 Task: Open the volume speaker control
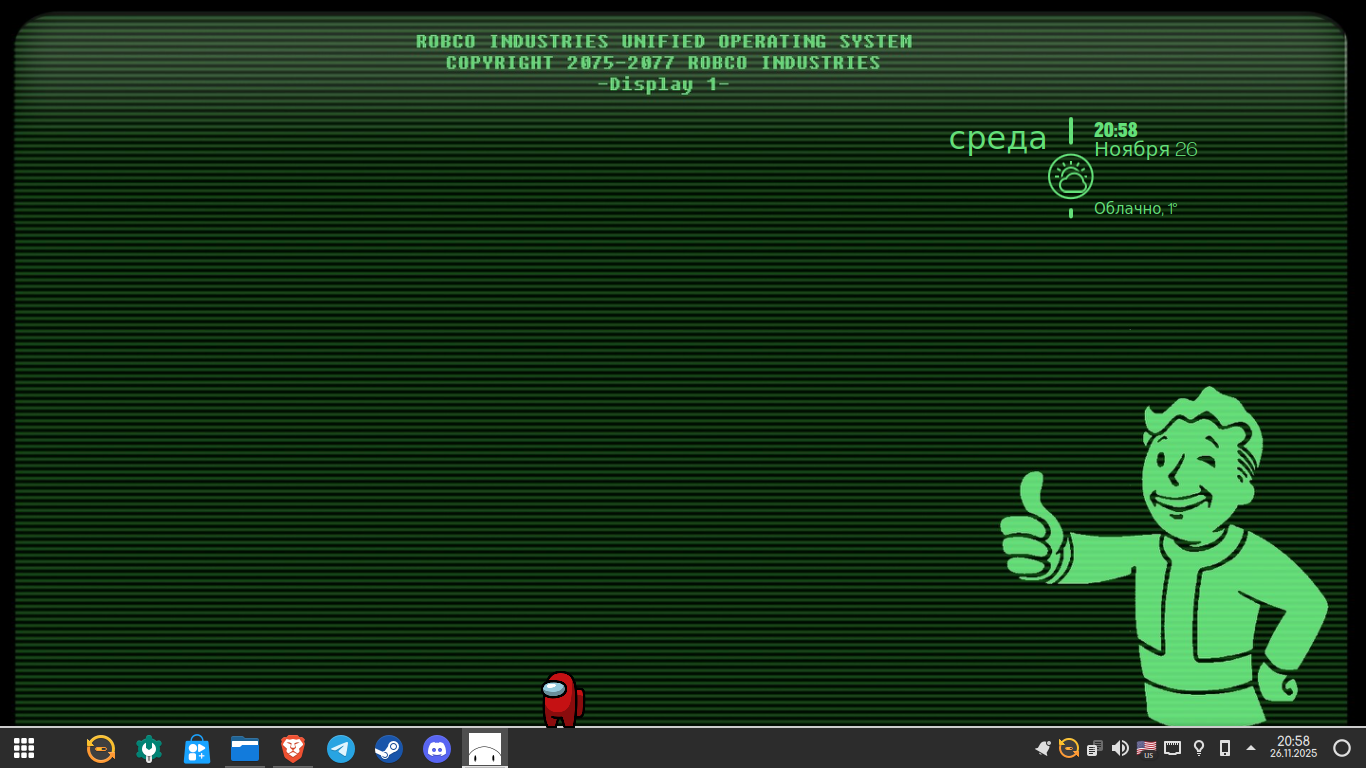(1120, 748)
